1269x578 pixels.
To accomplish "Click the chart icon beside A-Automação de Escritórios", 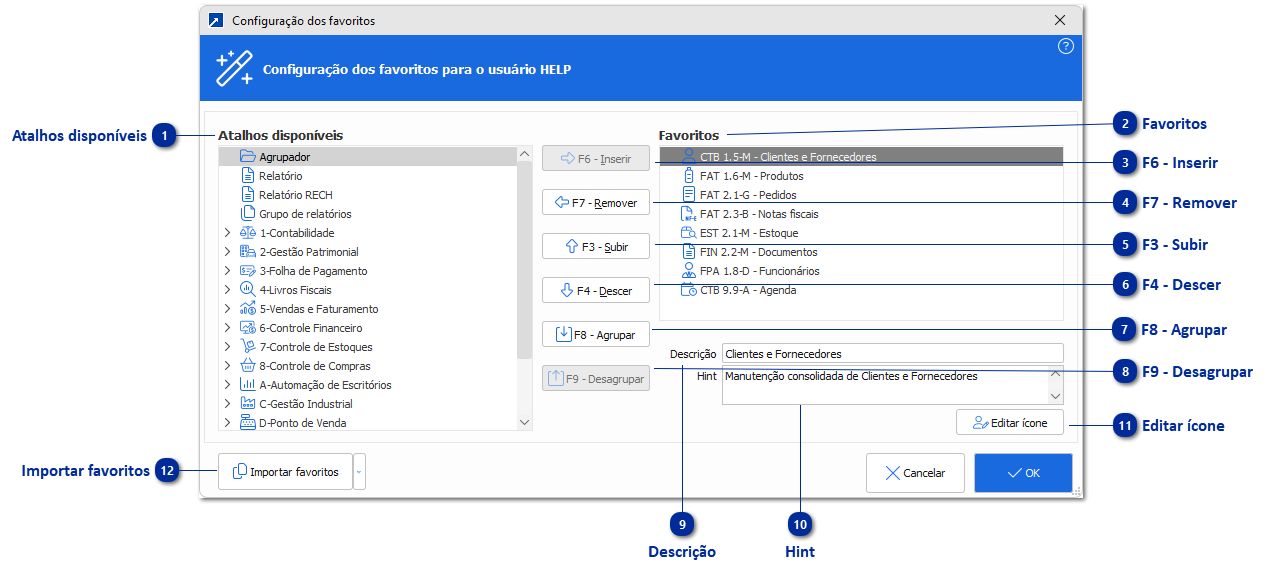I will point(250,384).
